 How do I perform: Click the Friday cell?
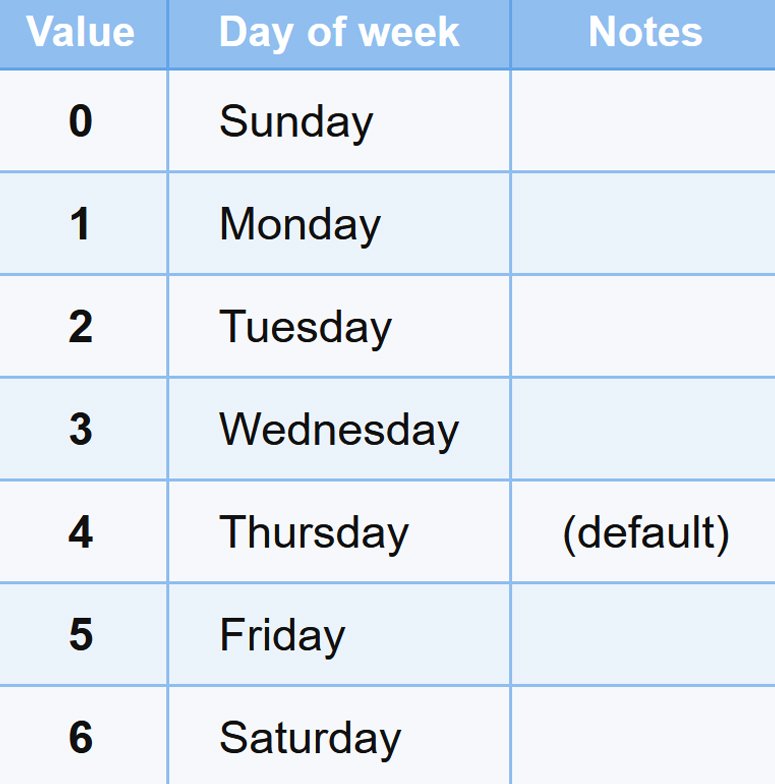(282, 635)
